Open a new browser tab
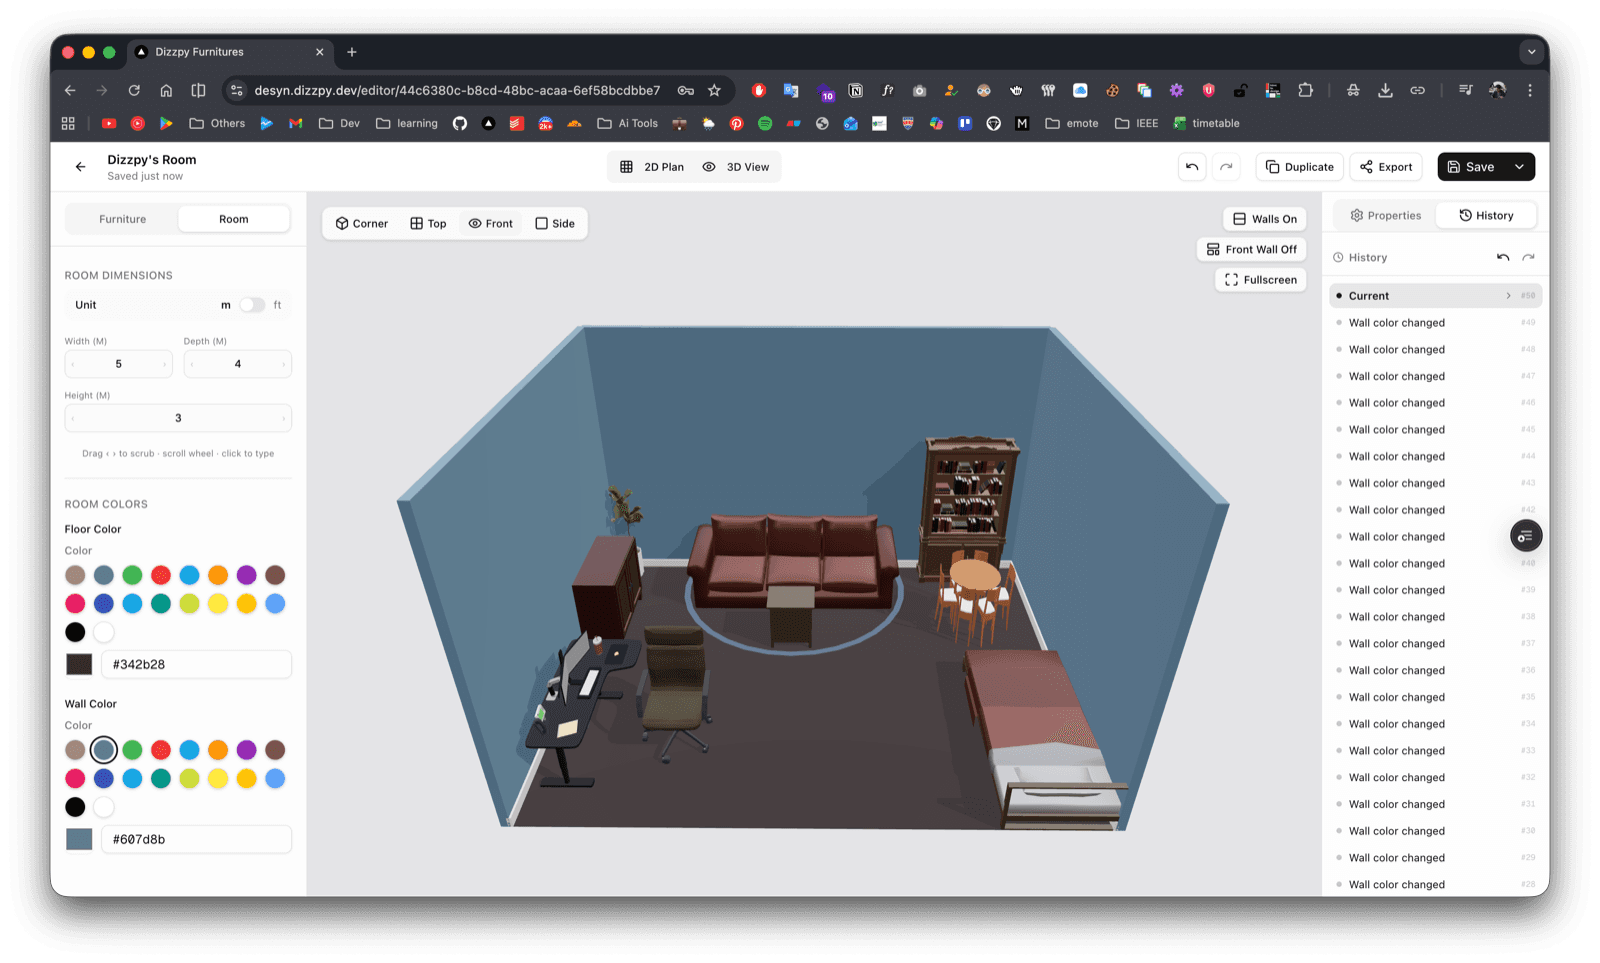 click(x=352, y=52)
